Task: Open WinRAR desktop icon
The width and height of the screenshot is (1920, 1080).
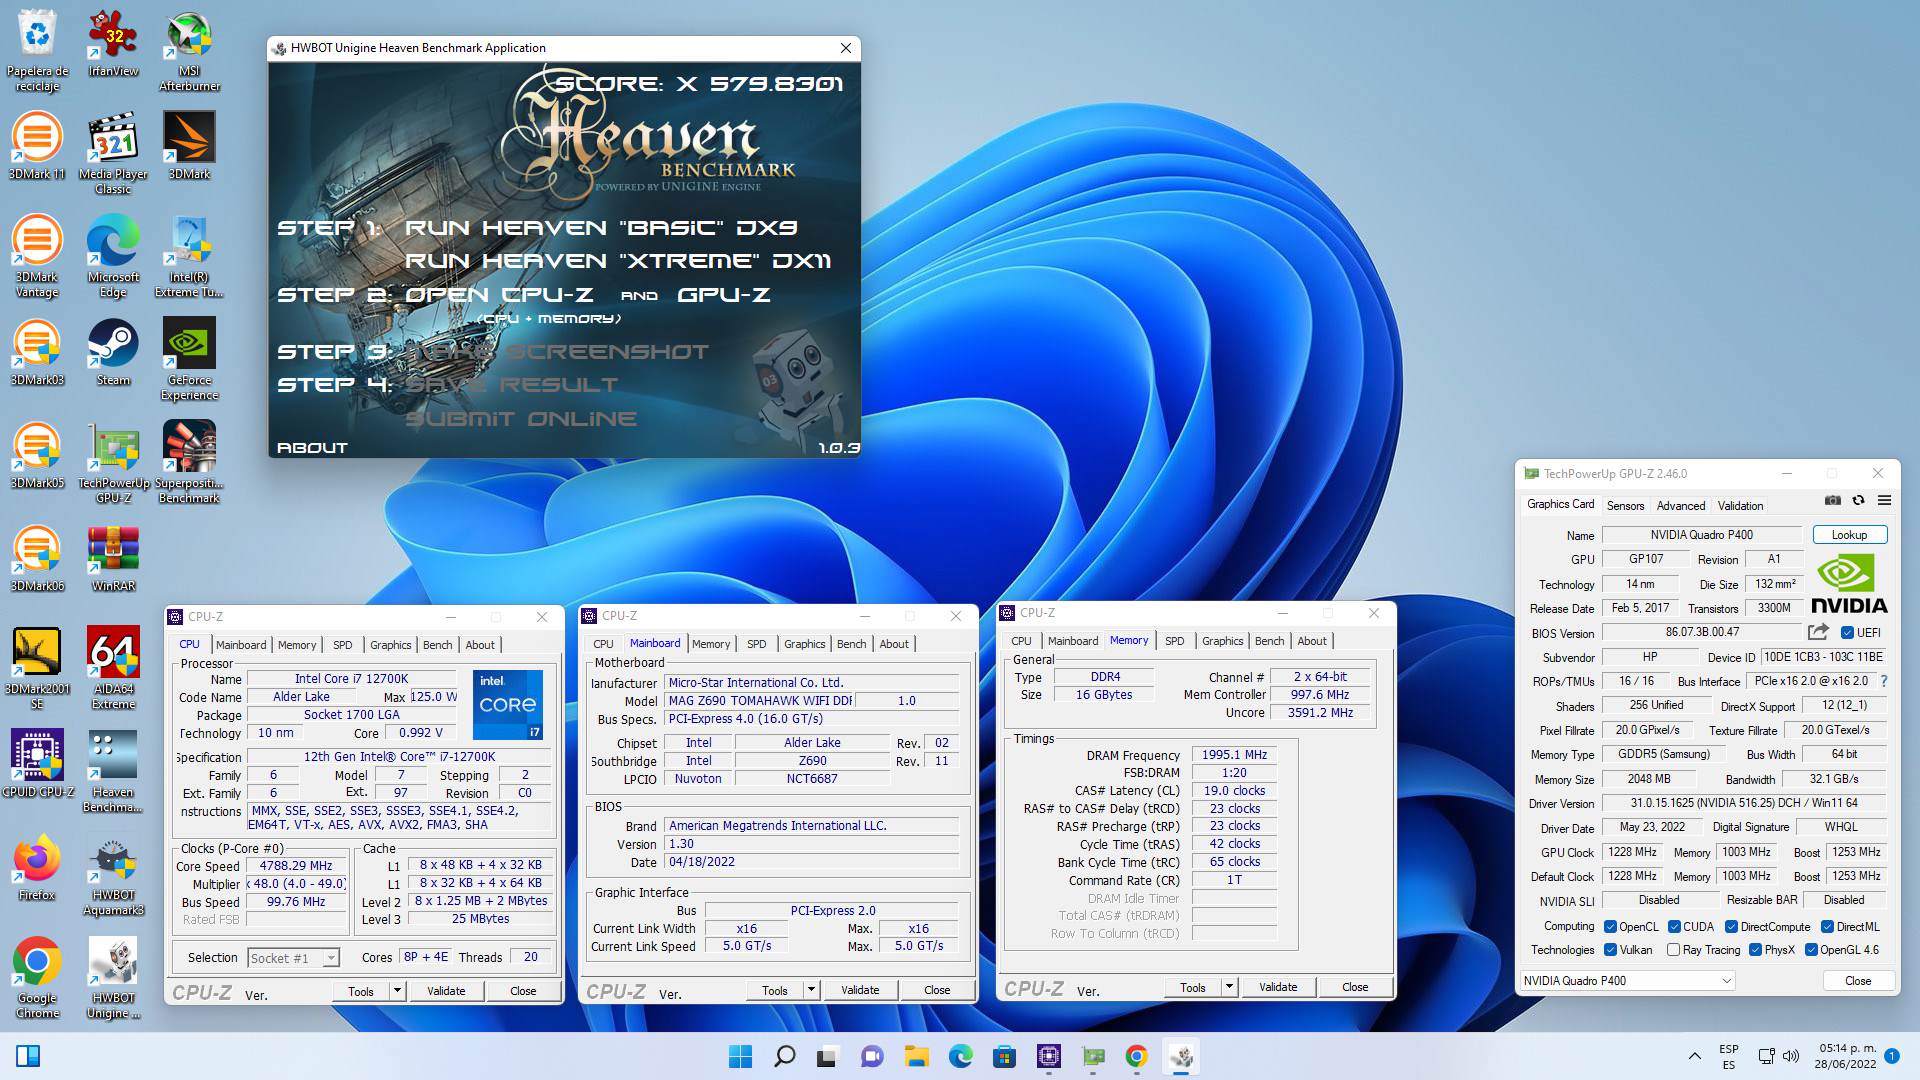Action: click(113, 558)
